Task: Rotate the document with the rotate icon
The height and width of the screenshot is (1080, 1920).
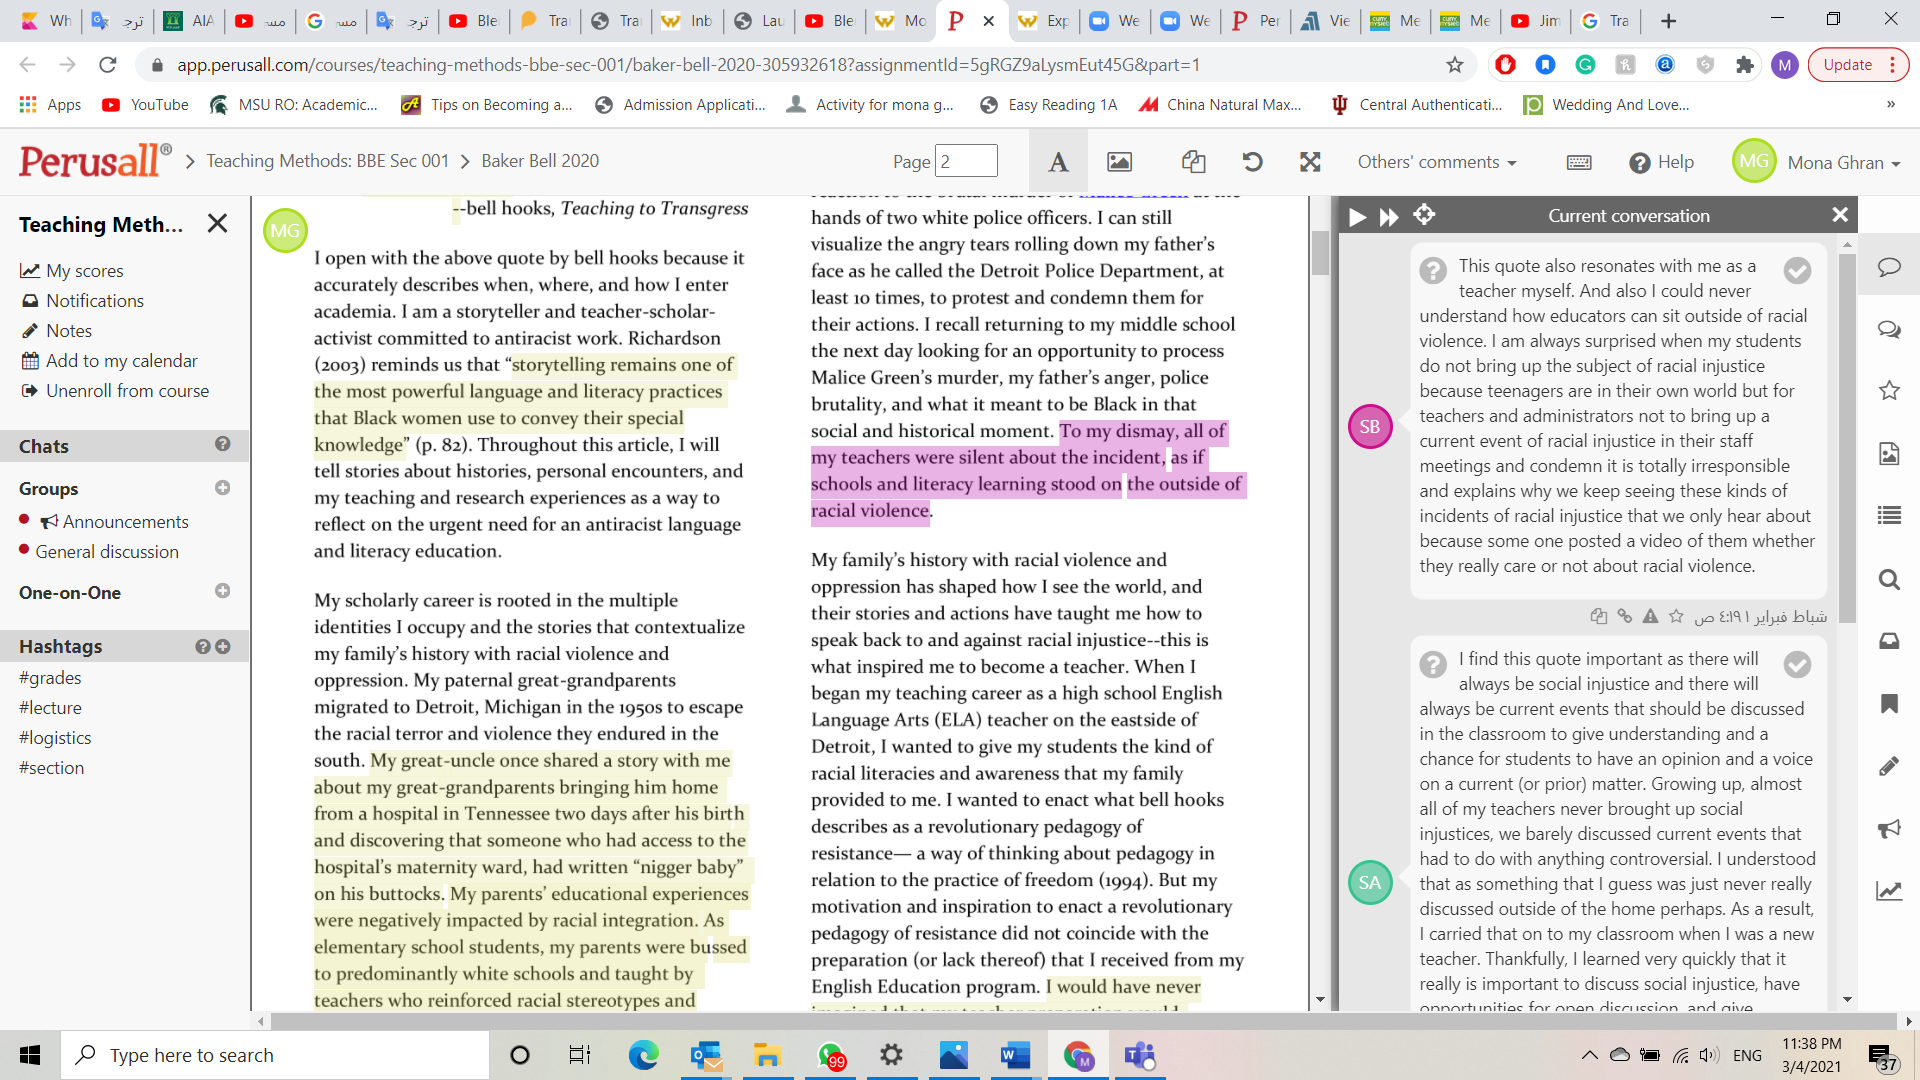Action: (x=1252, y=162)
